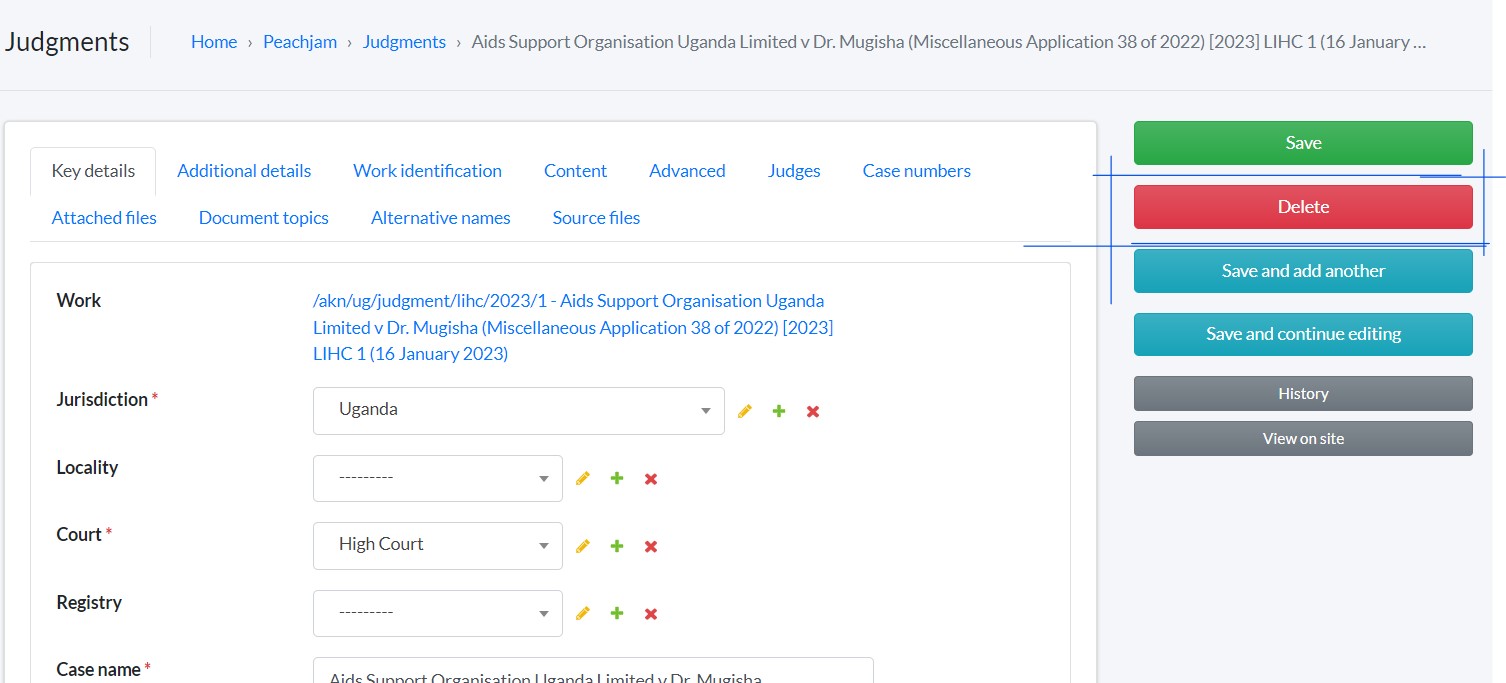Viewport: 1506px width, 683px height.
Task: Expand the Registry dropdown
Action: point(437,613)
